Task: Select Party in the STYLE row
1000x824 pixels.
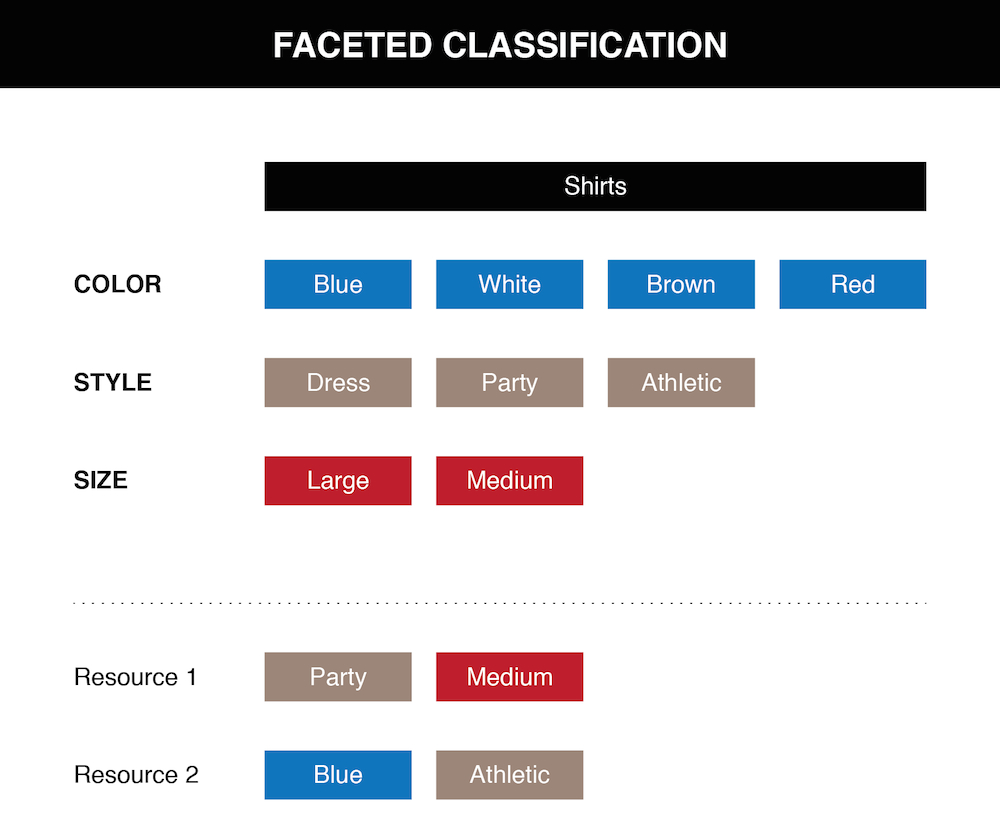Action: point(509,382)
